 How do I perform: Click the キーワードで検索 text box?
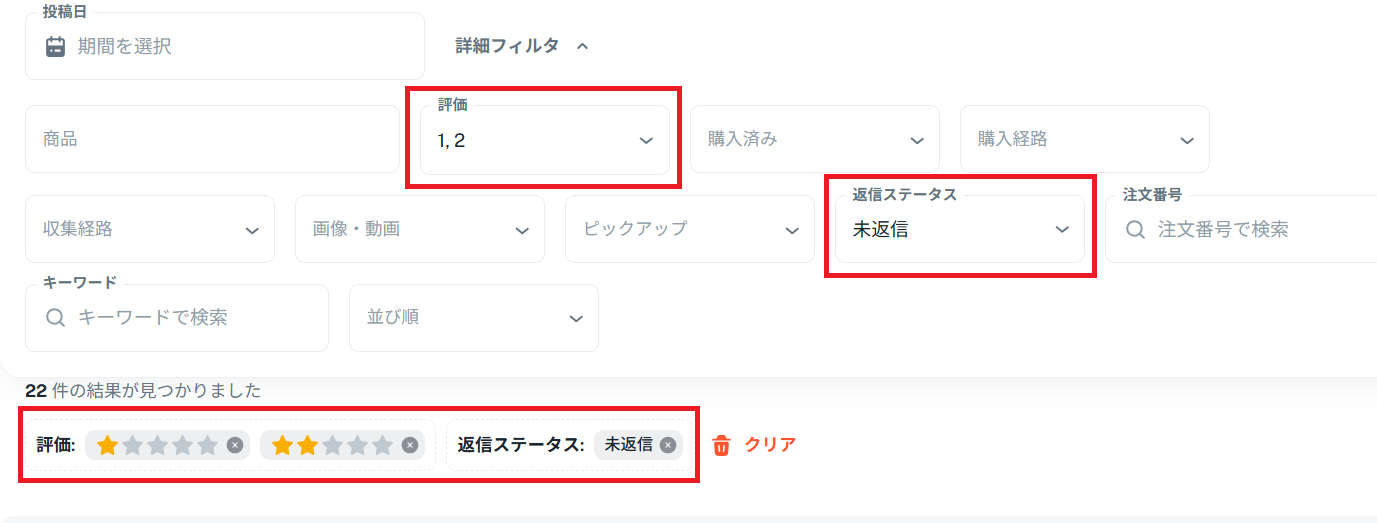(x=177, y=318)
